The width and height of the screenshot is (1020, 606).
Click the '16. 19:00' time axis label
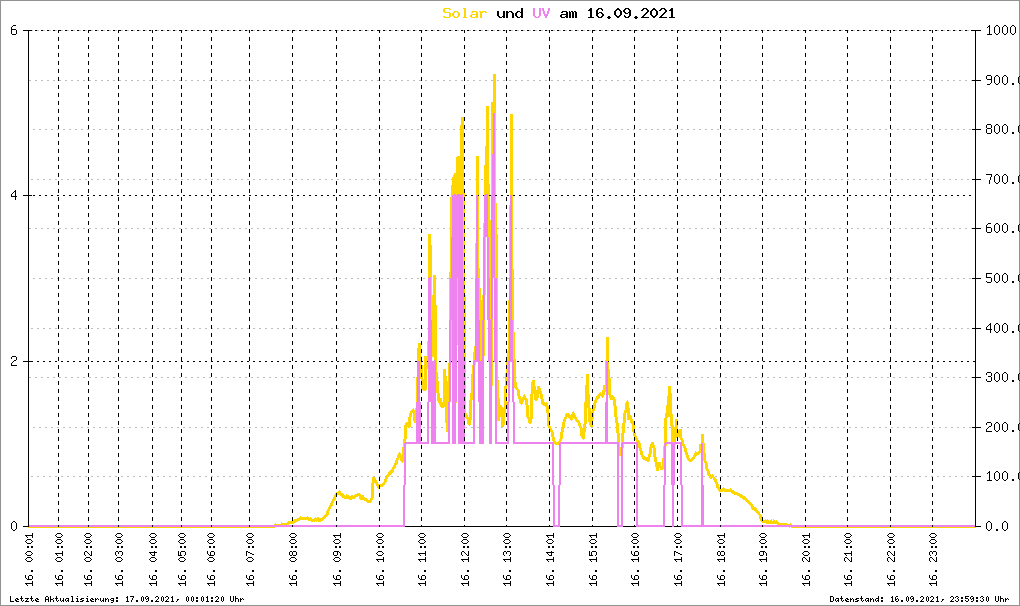tap(764, 559)
